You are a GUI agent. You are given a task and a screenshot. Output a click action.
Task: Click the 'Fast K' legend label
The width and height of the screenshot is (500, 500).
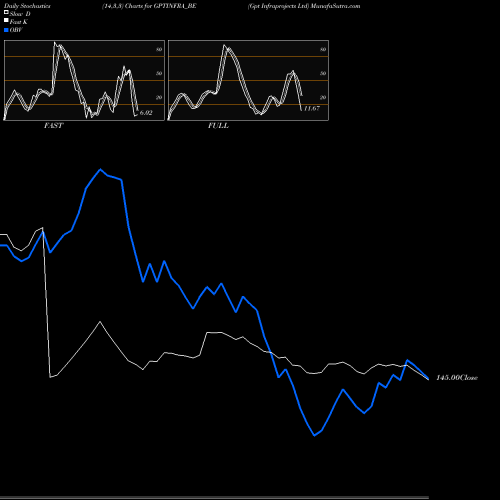19,22
